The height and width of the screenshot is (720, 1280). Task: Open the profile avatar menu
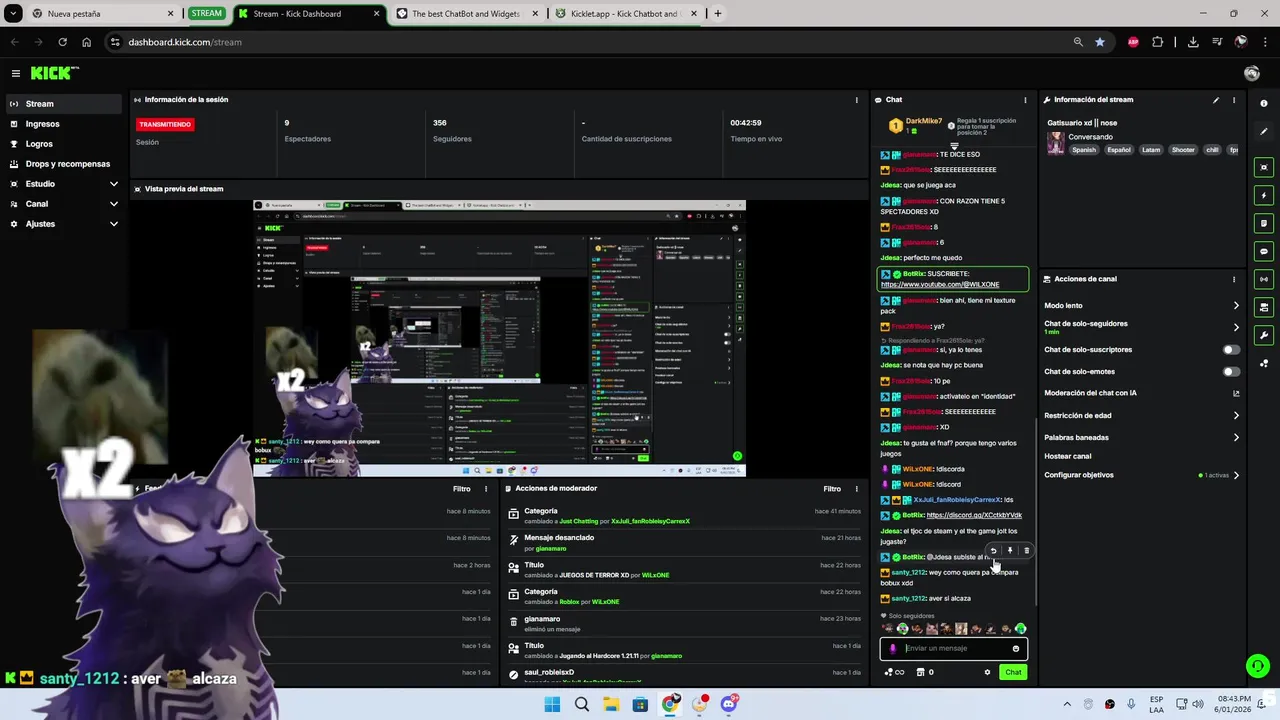pos(1251,73)
